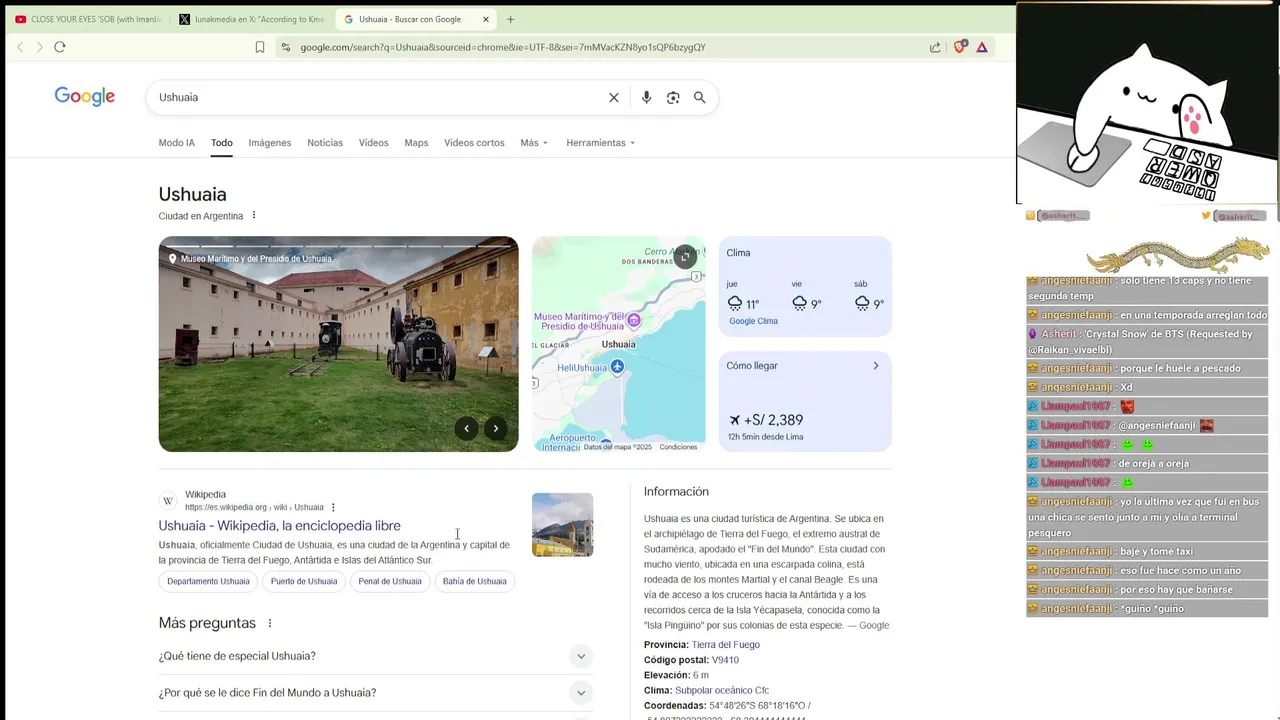
Task: Share this page via the share icon
Action: click(x=935, y=47)
